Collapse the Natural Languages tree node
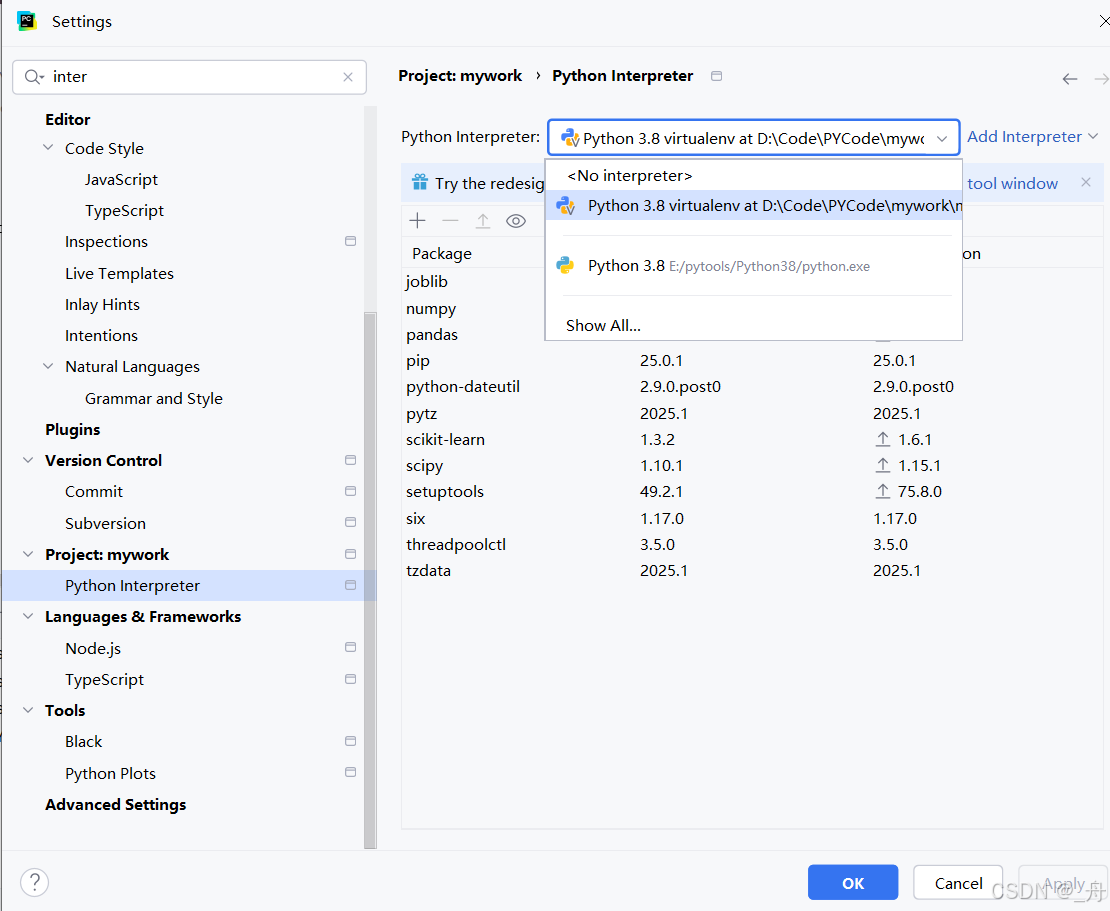1110x911 pixels. pos(48,366)
